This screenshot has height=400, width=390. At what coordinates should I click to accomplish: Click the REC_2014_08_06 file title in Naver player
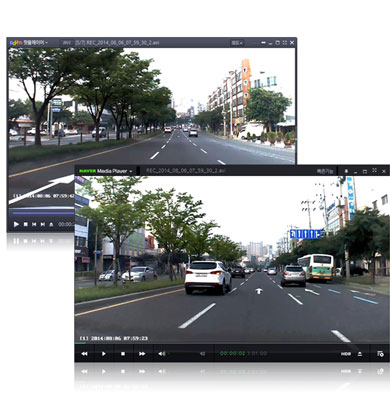[186, 171]
